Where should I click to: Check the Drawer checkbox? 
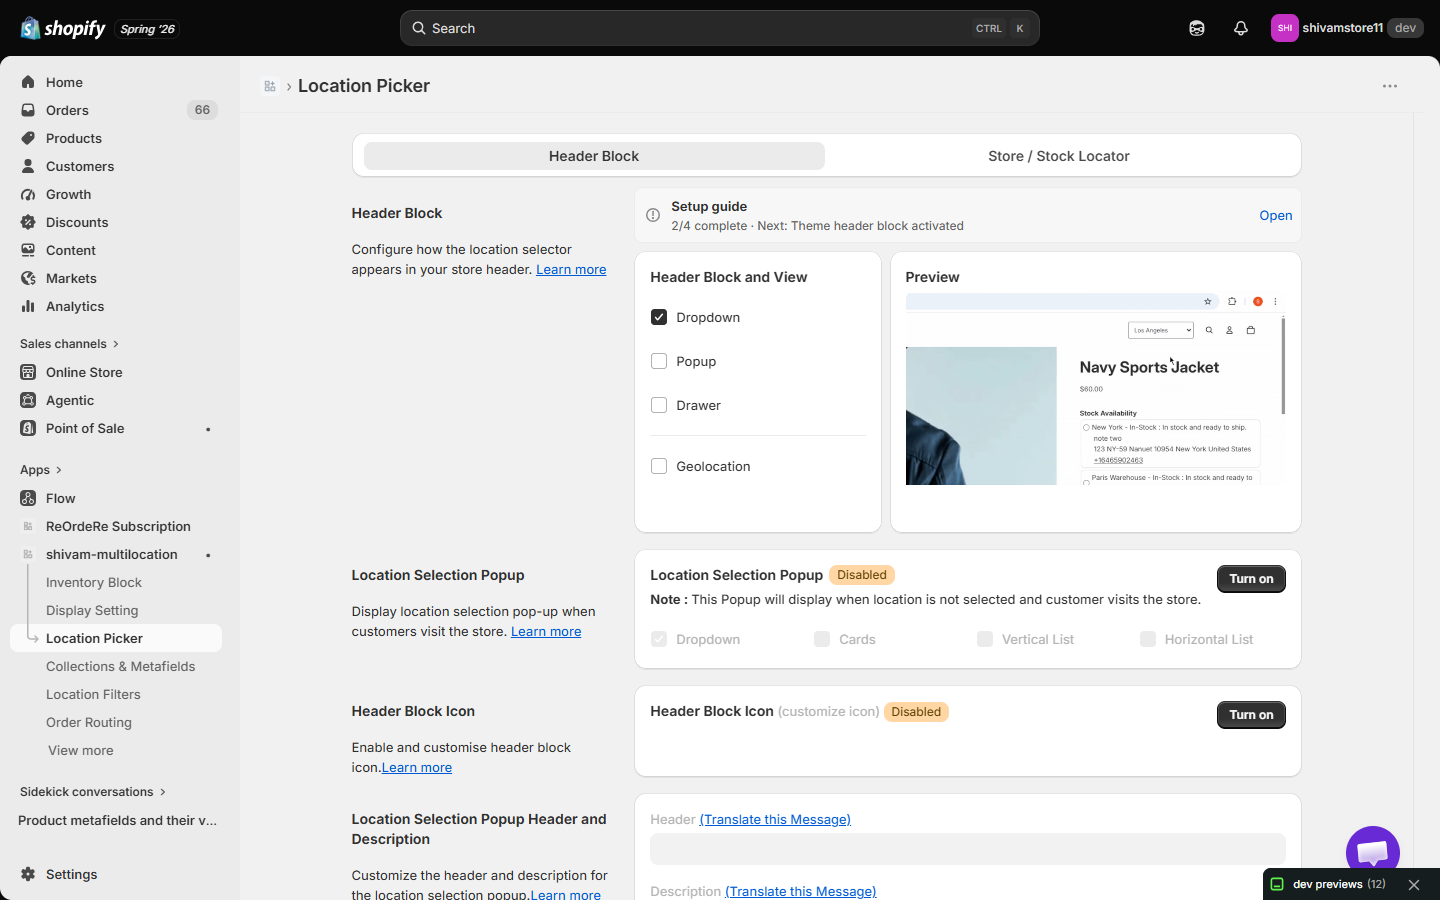[659, 405]
